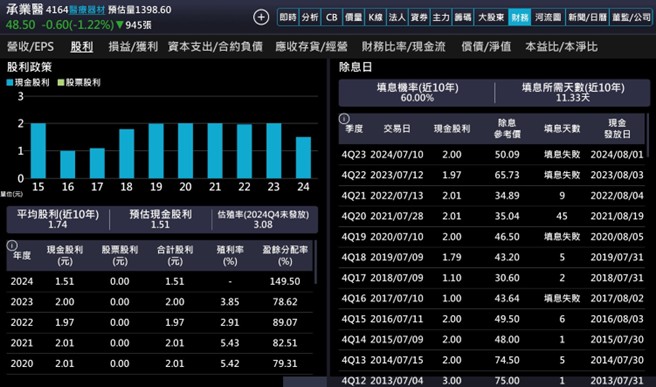Click the 現金發放日 column header
The height and width of the screenshot is (387, 656).
(617, 128)
